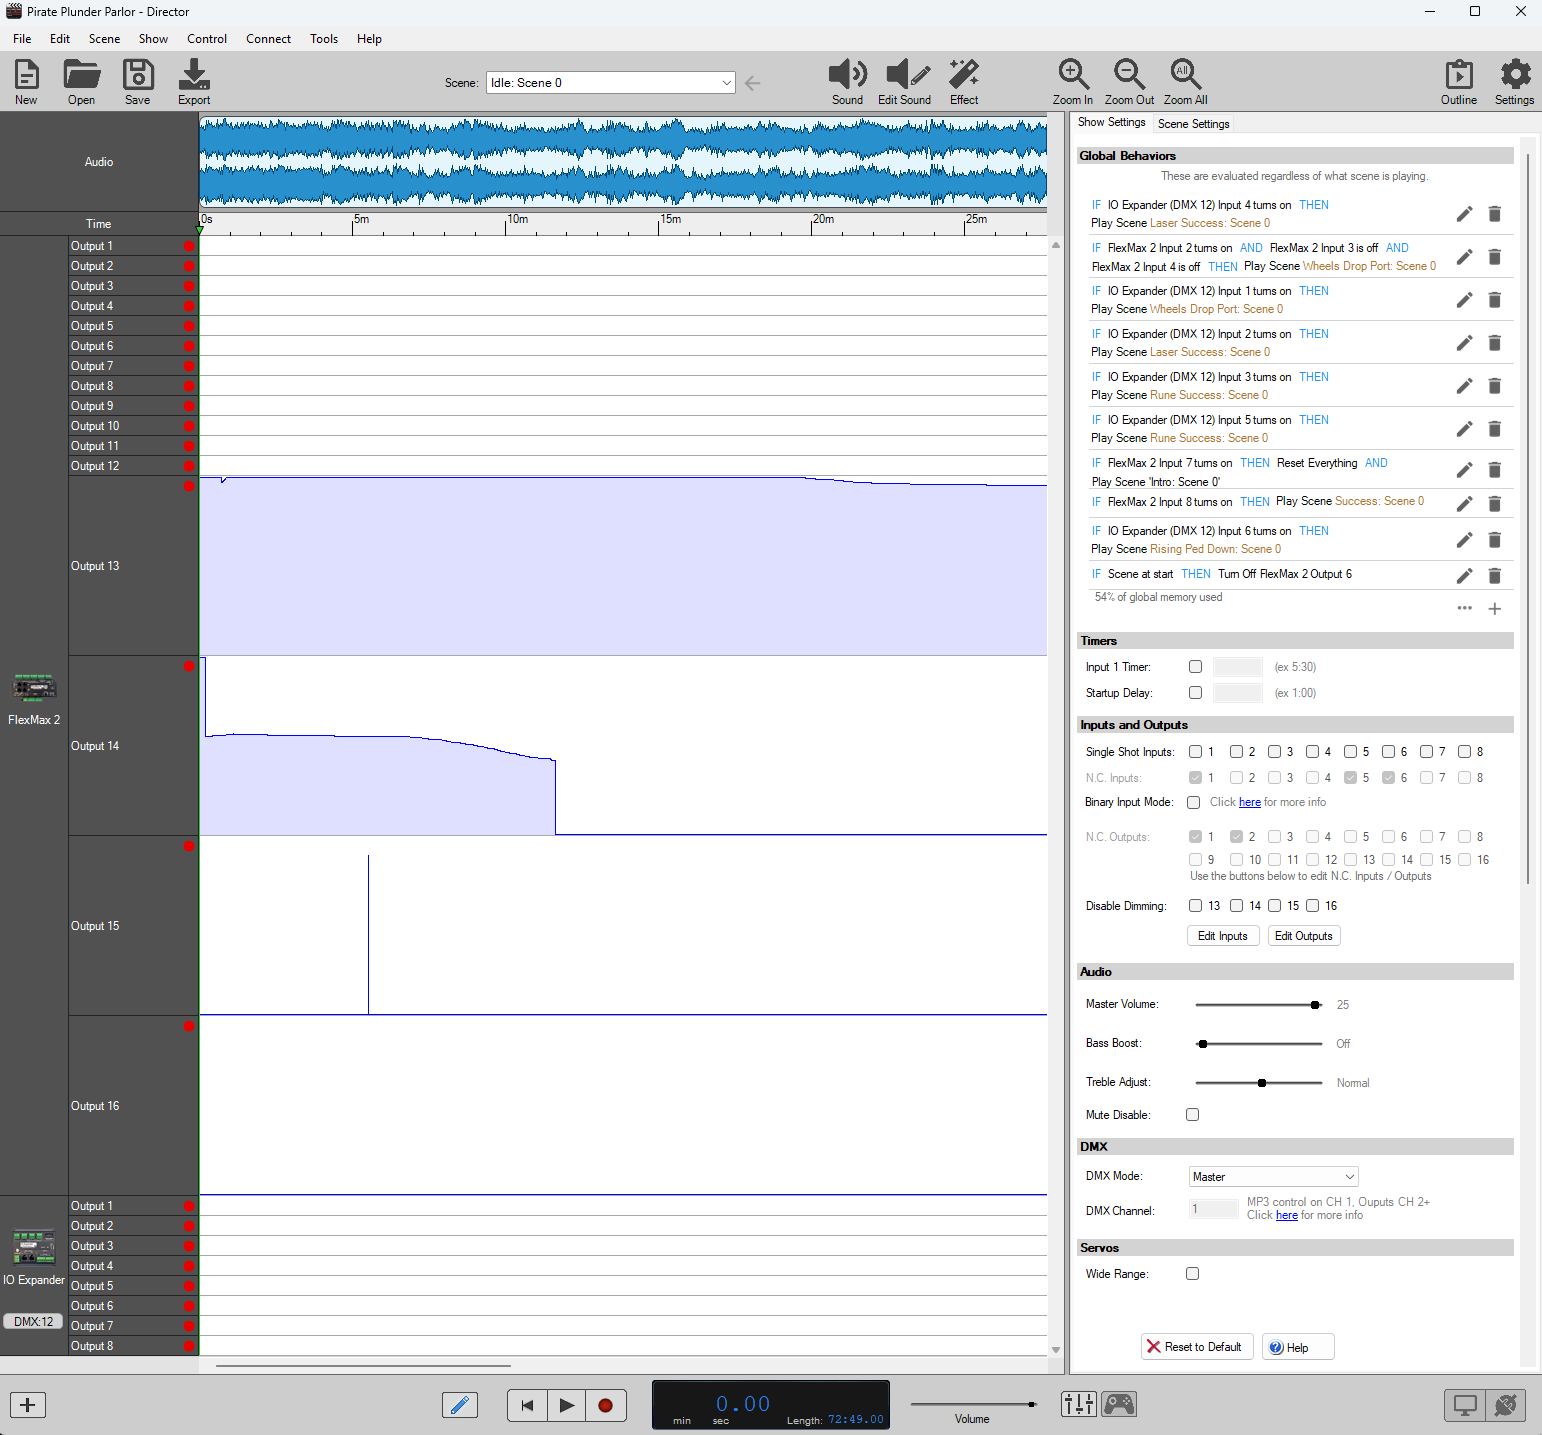Screen dimensions: 1542x1435
Task: Click the Edit Outputs button
Action: [1303, 936]
